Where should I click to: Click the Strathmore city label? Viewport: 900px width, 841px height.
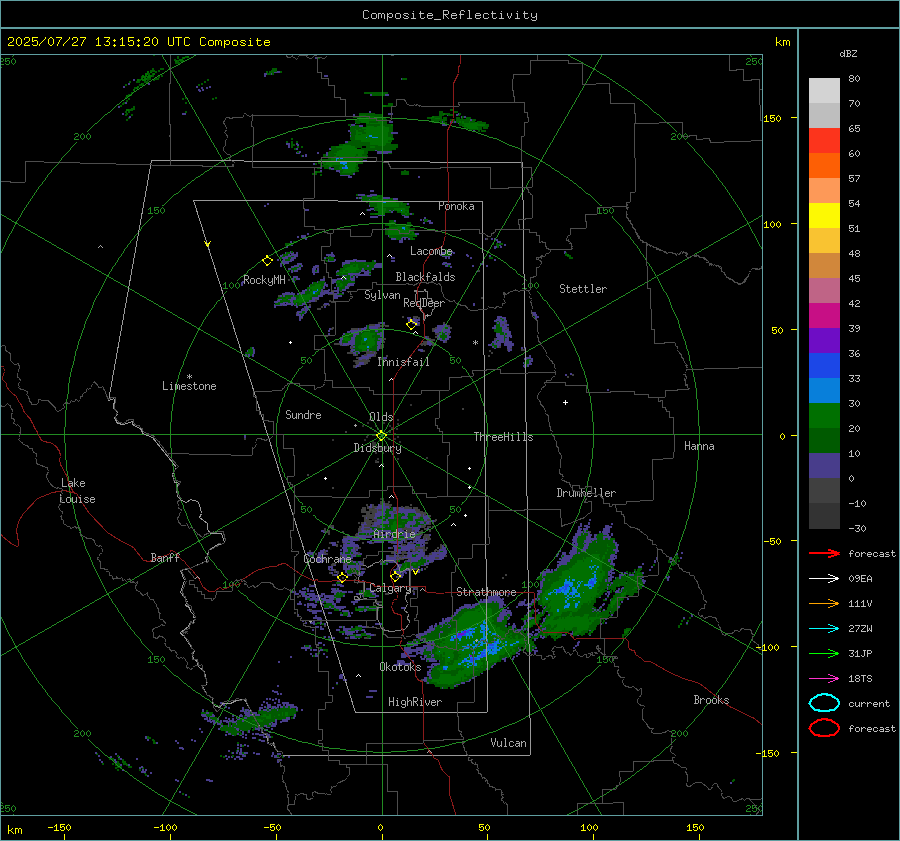coord(486,592)
